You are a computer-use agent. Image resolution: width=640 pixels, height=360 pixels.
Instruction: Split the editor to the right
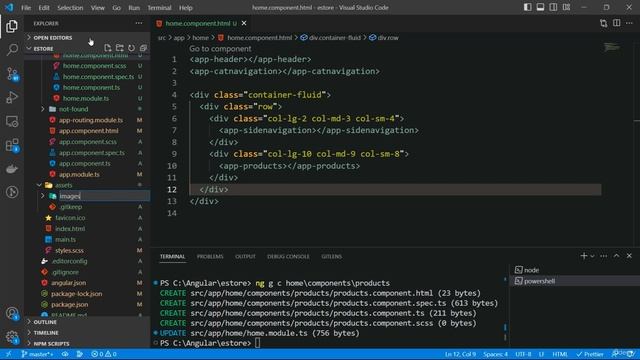(616, 23)
